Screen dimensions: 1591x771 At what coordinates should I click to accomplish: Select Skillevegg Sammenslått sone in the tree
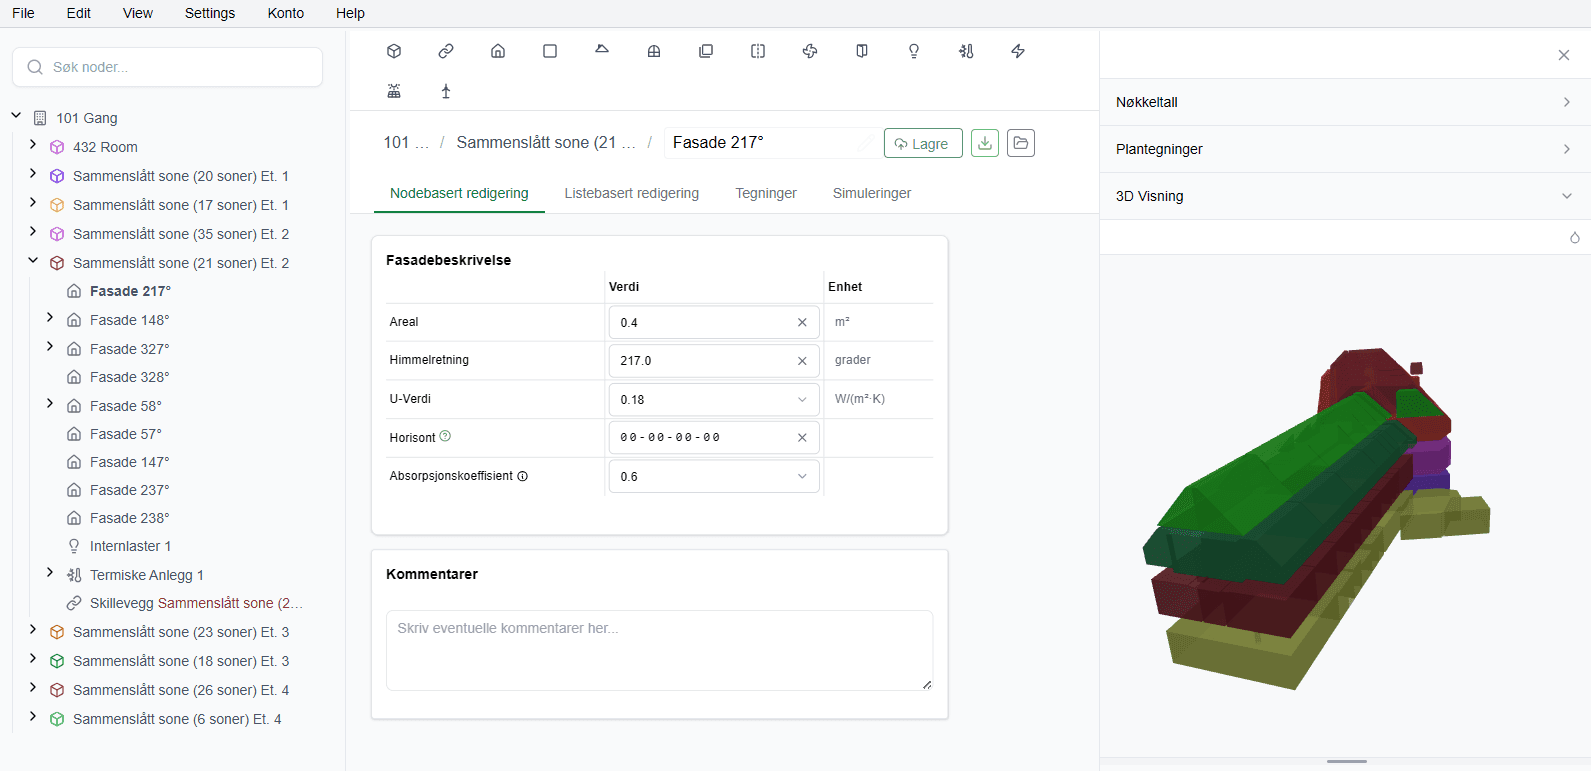(196, 603)
